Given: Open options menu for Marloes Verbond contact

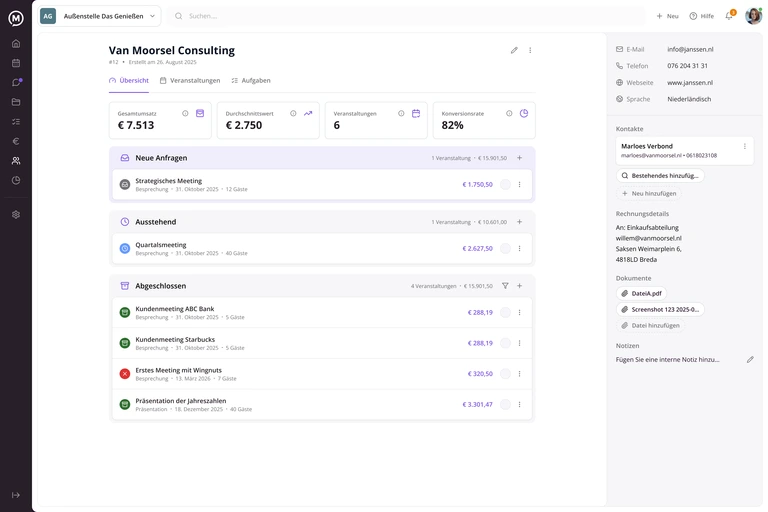Looking at the screenshot, I should pos(744,146).
